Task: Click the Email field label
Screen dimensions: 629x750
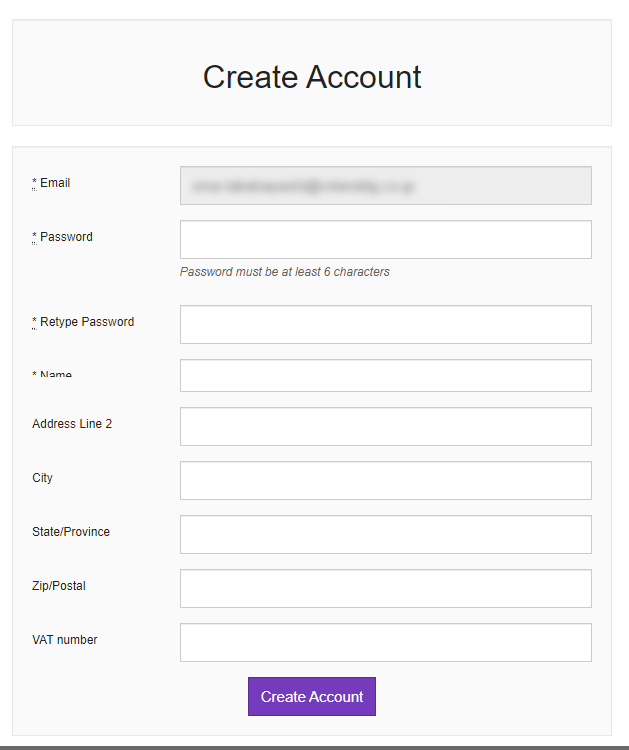Action: (54, 183)
